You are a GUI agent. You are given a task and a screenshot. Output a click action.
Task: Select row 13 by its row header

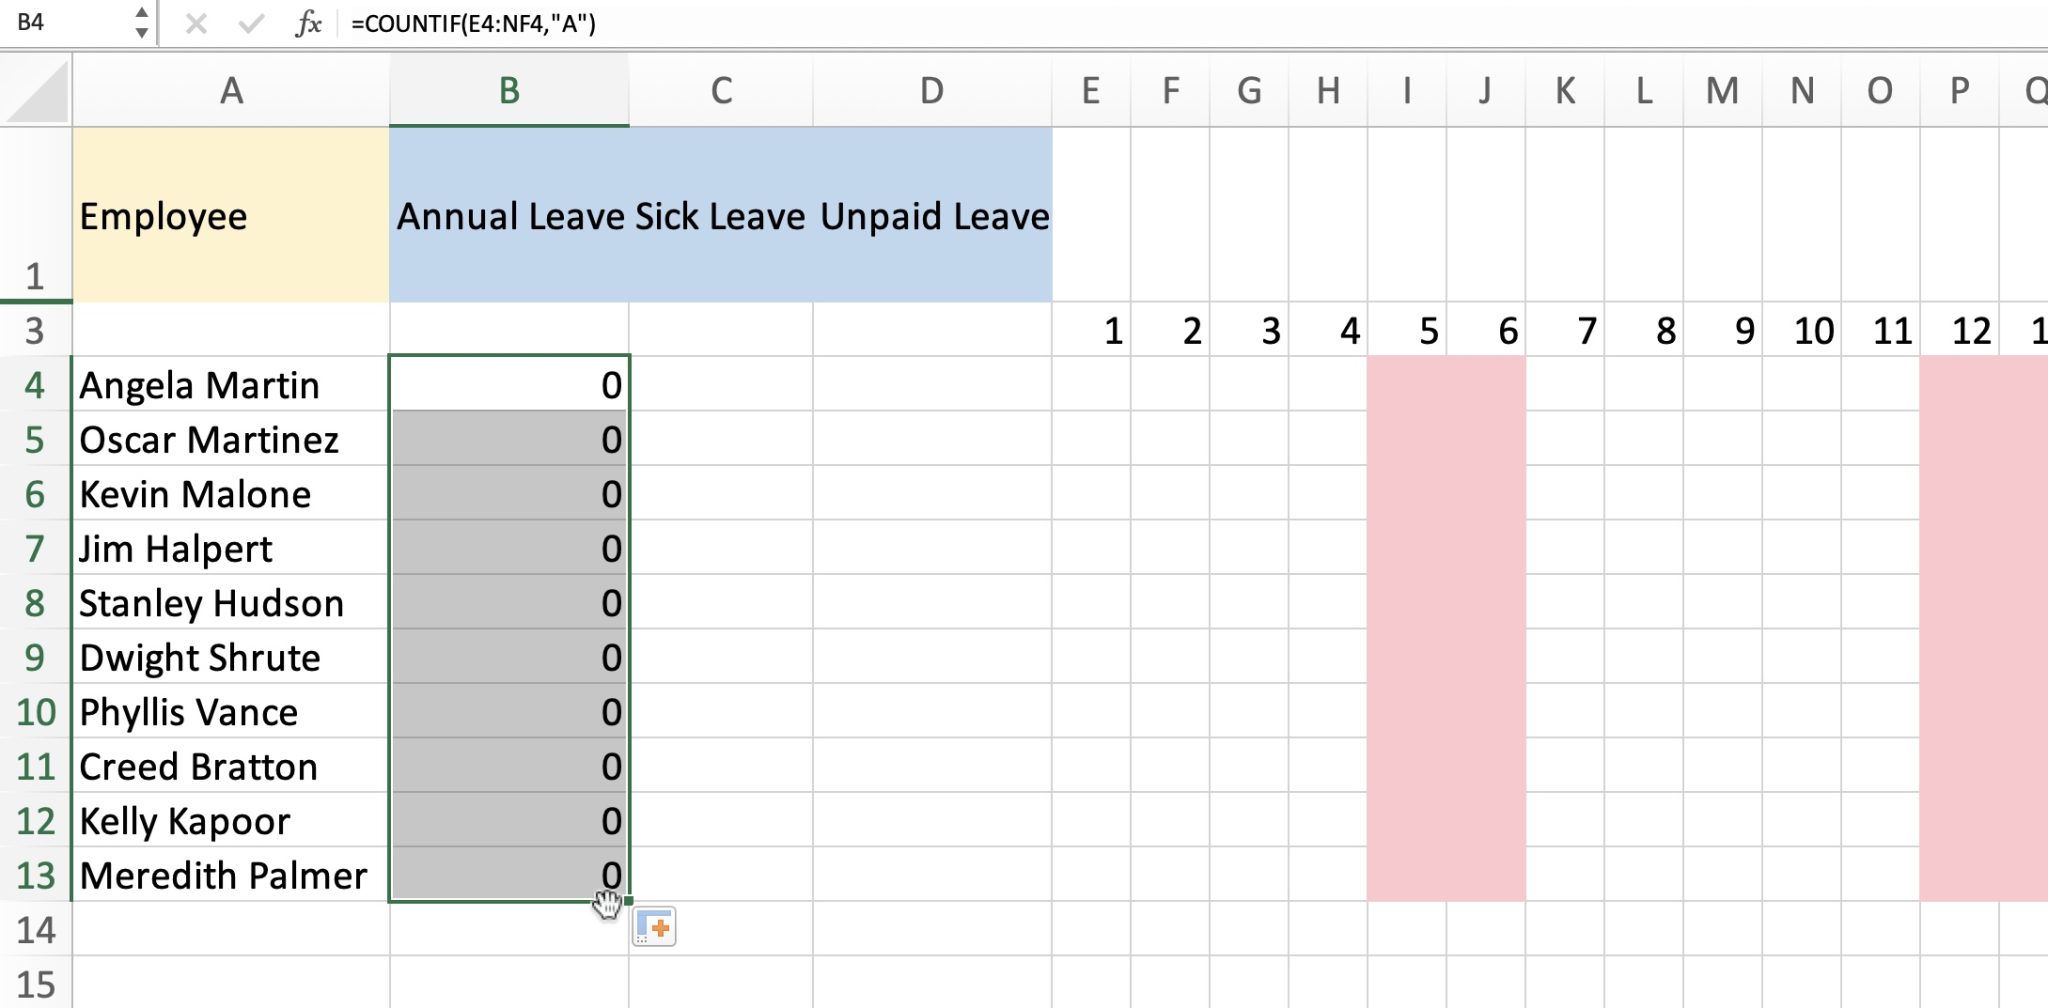(37, 876)
